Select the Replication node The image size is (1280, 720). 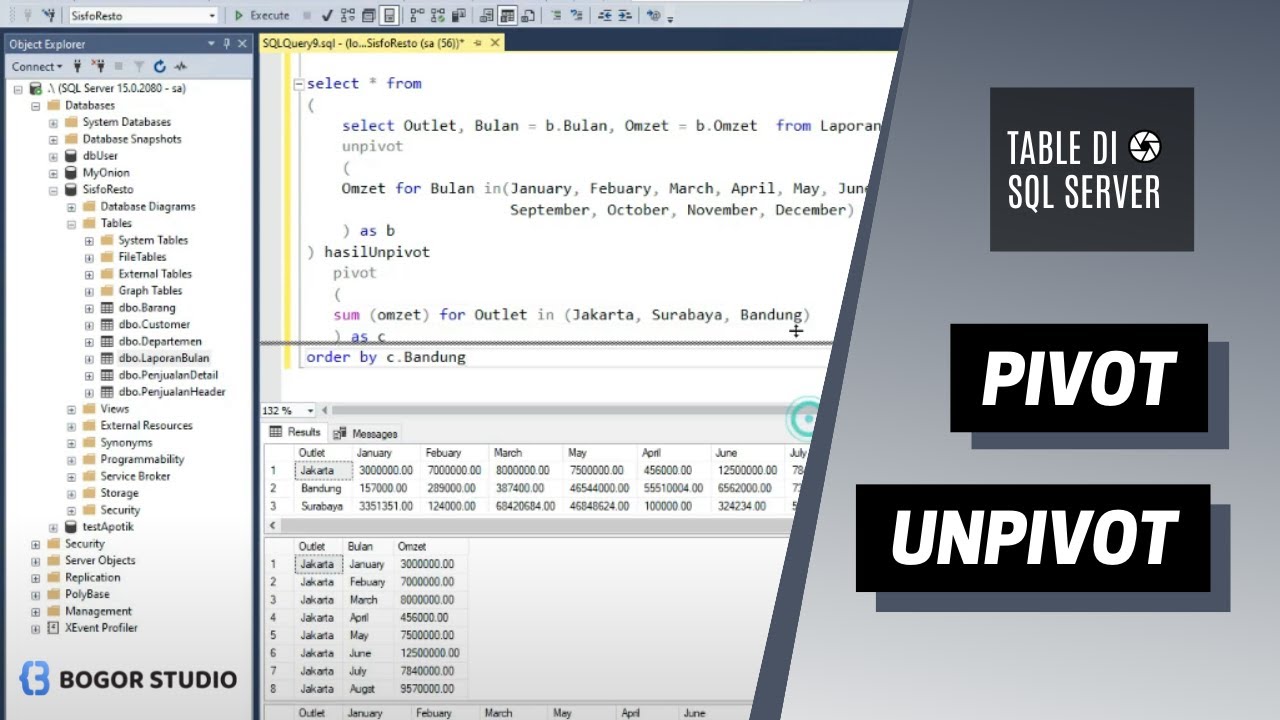click(93, 577)
